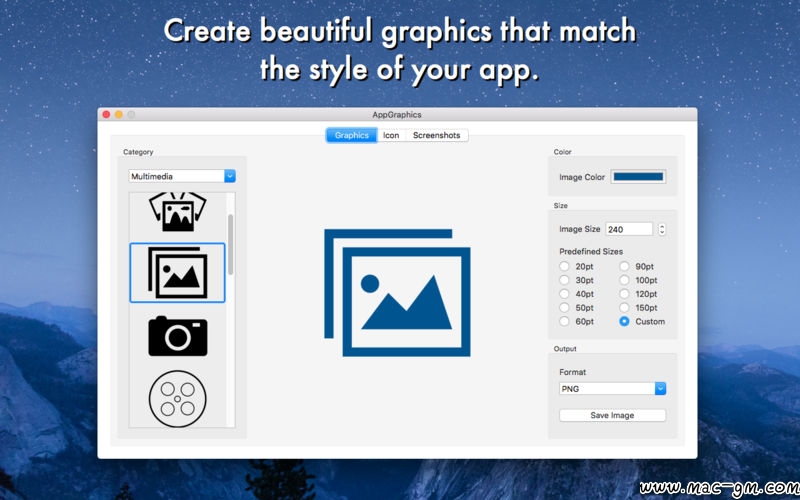Click the Image Size input field
The height and width of the screenshot is (500, 800).
(x=628, y=229)
